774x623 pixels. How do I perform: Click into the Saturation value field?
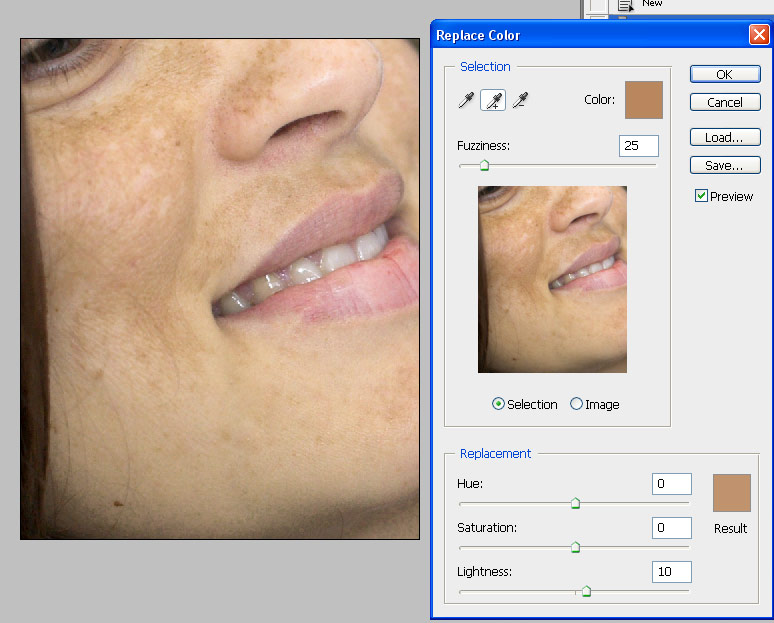tap(671, 528)
